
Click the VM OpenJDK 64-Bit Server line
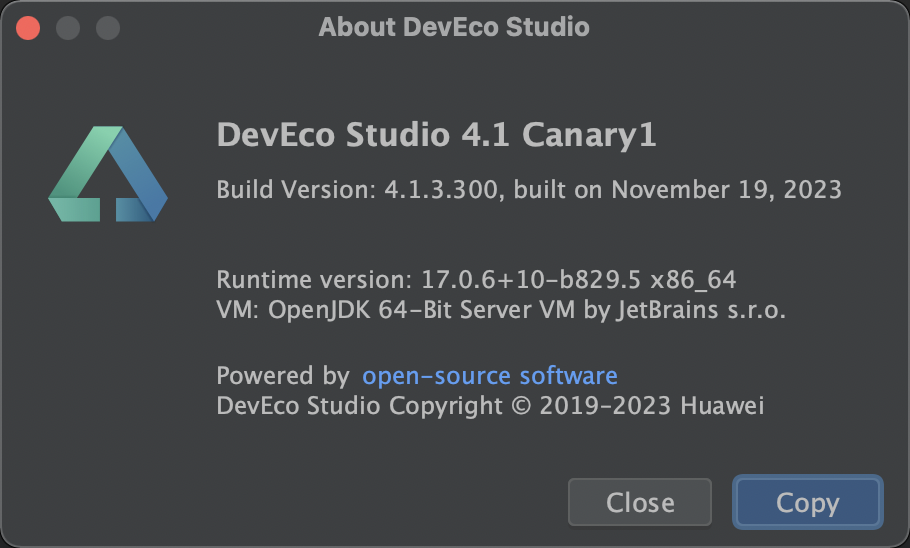[501, 309]
